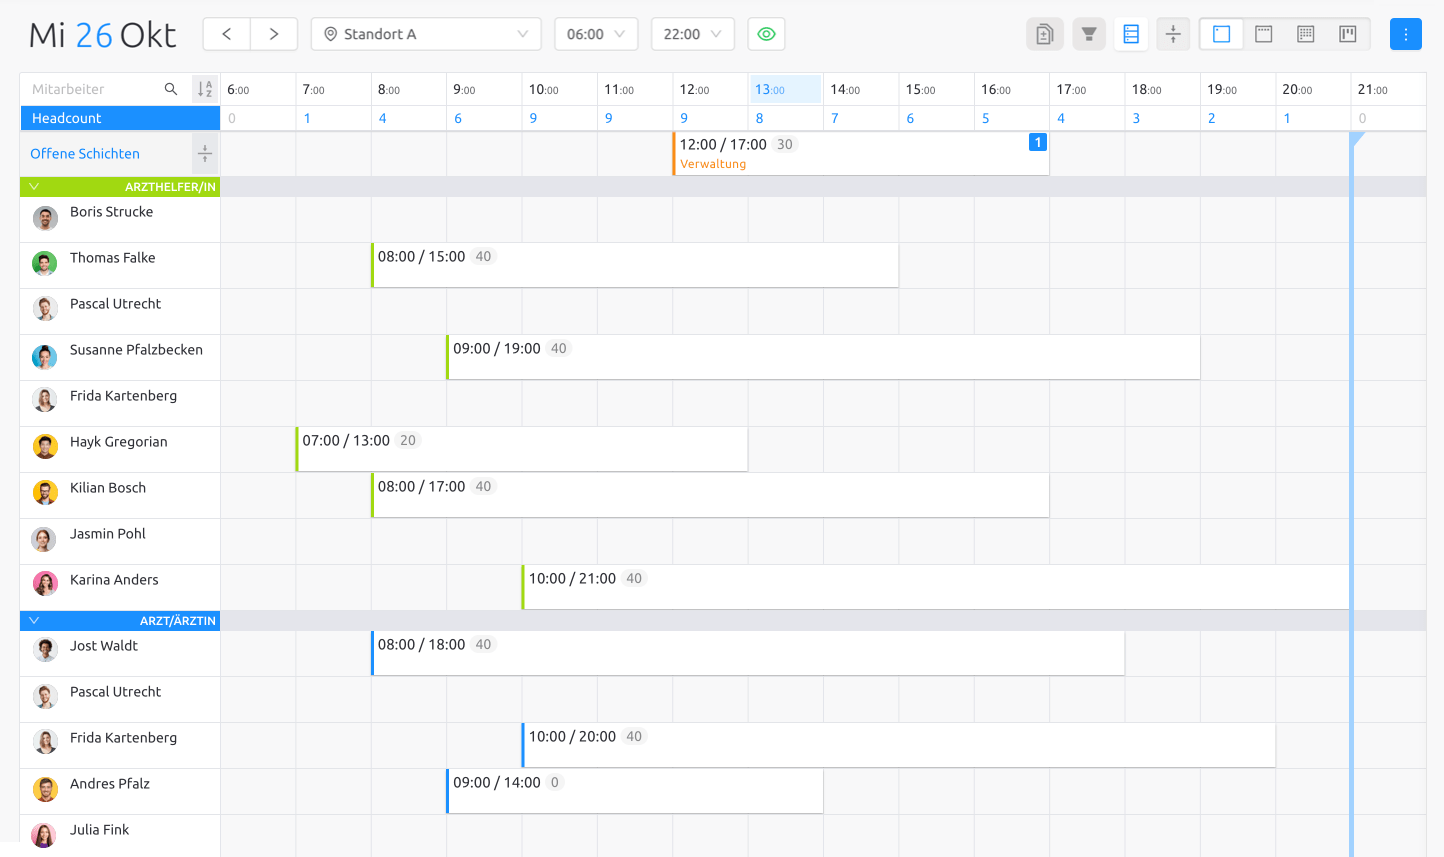1444x857 pixels.
Task: Open the 22:00 end time dropdown
Action: click(692, 33)
